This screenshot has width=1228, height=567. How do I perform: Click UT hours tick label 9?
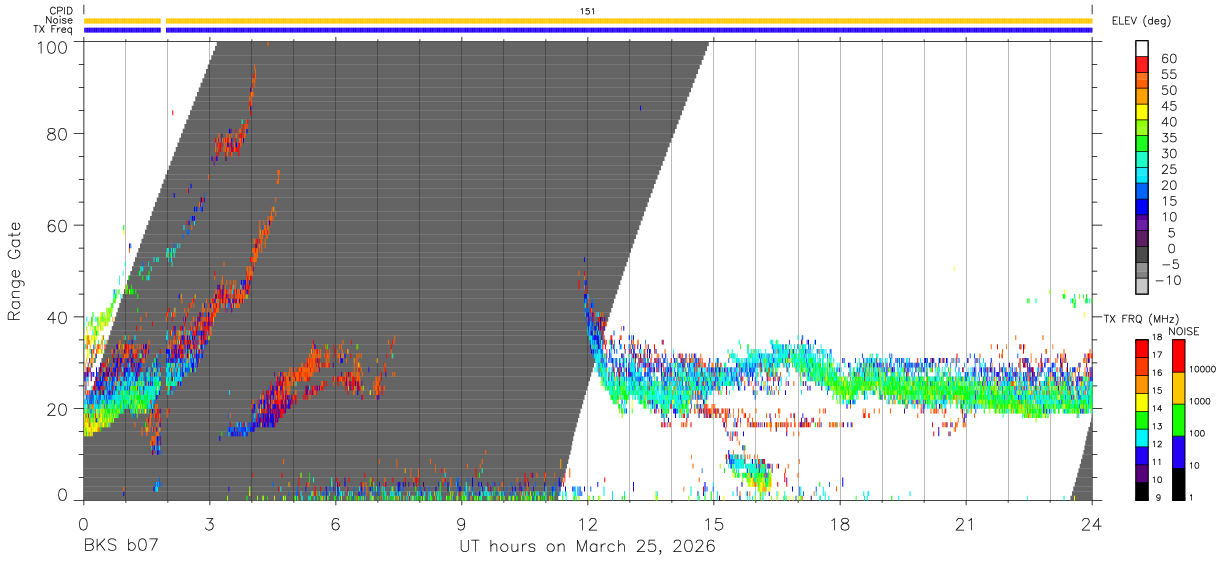462,523
